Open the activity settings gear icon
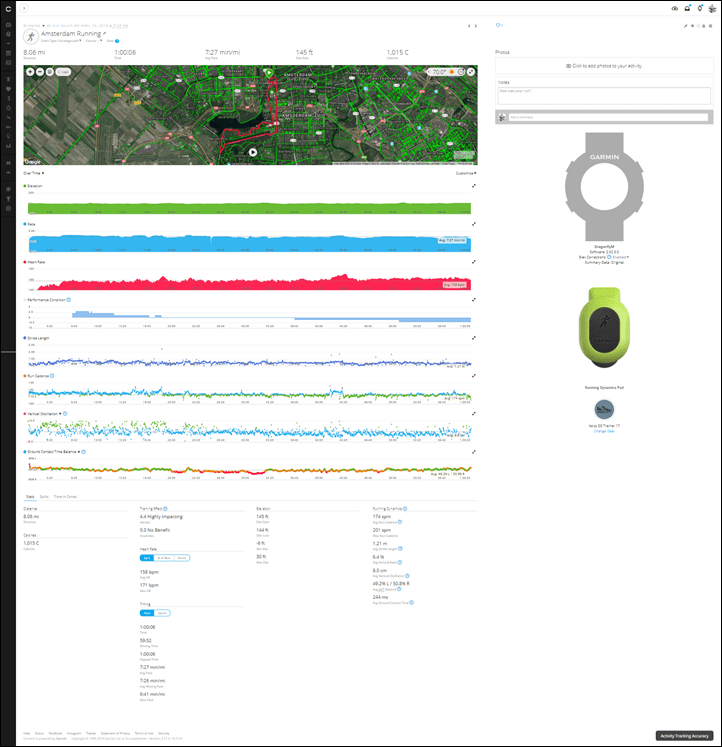Screen dimensions: 722x747 coord(711,26)
